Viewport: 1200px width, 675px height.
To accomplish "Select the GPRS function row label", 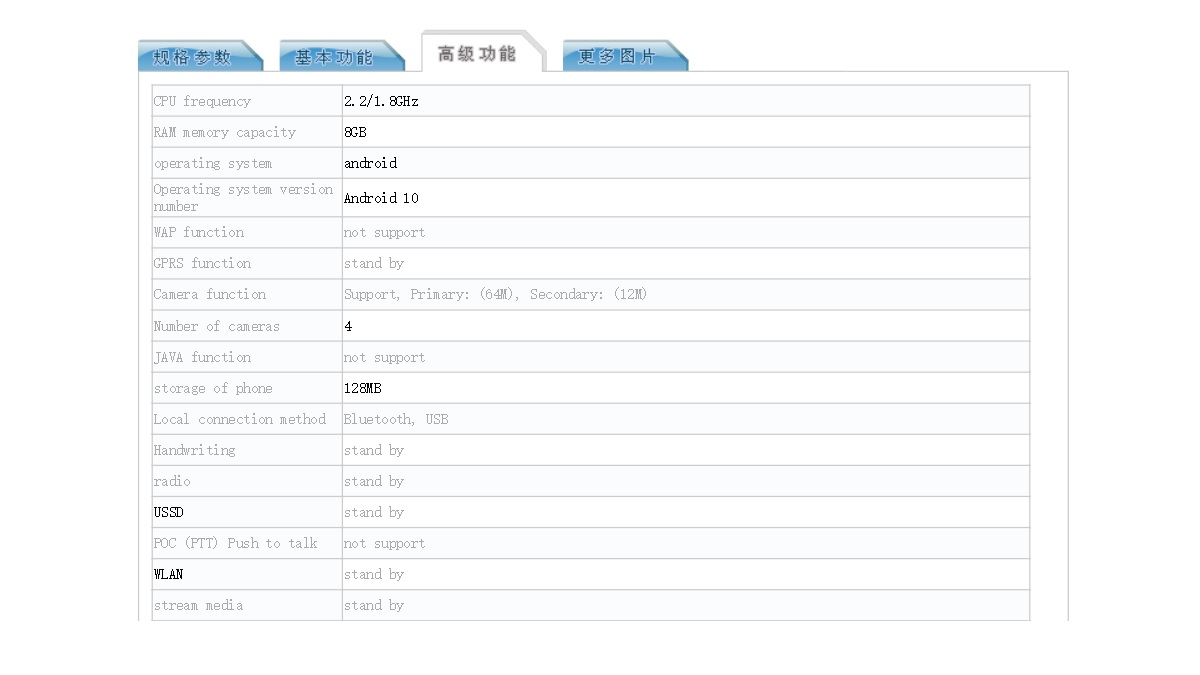I will (202, 263).
